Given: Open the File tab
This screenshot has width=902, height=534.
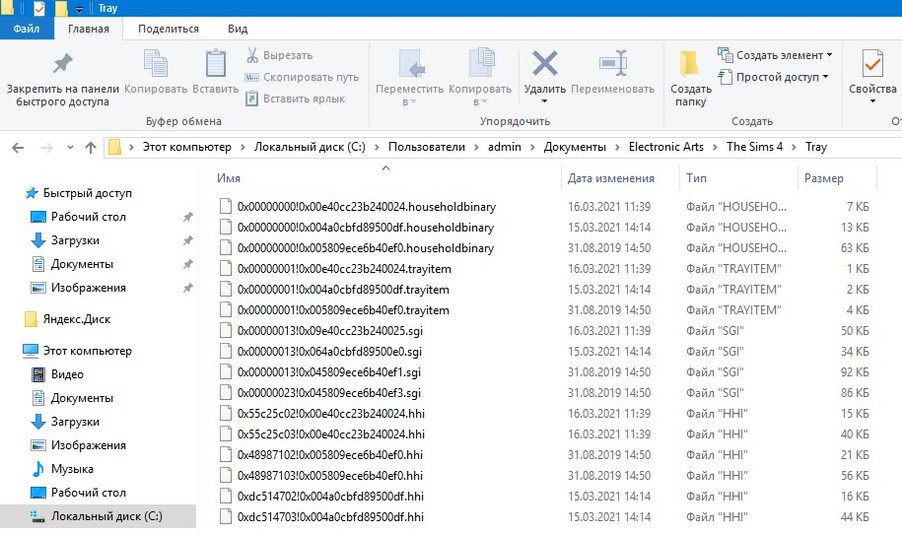Looking at the screenshot, I should click(27, 29).
